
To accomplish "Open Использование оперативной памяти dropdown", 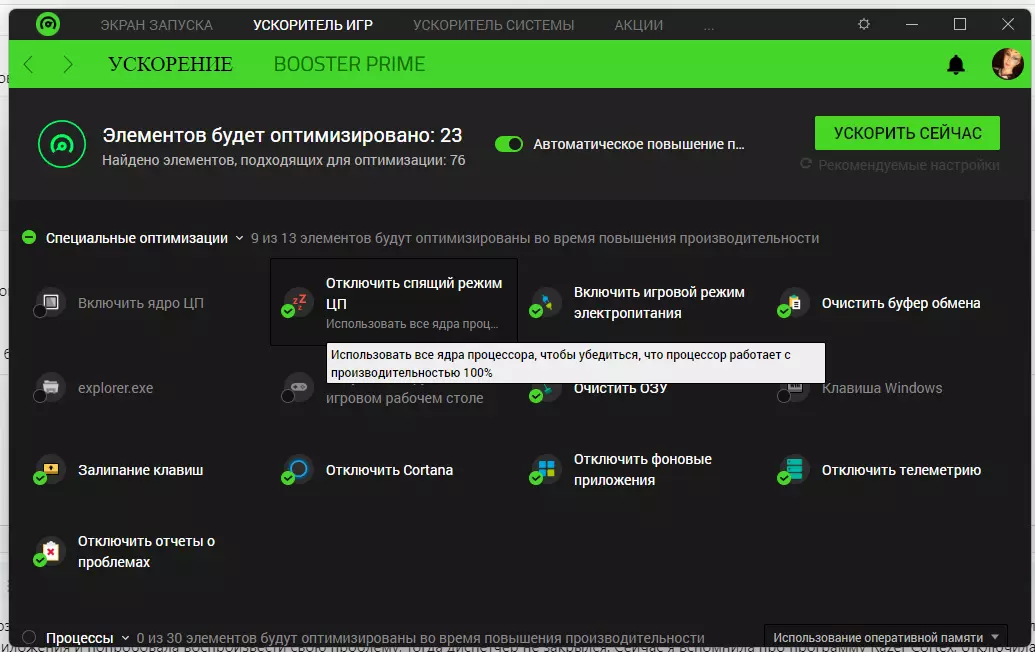I will tap(886, 637).
